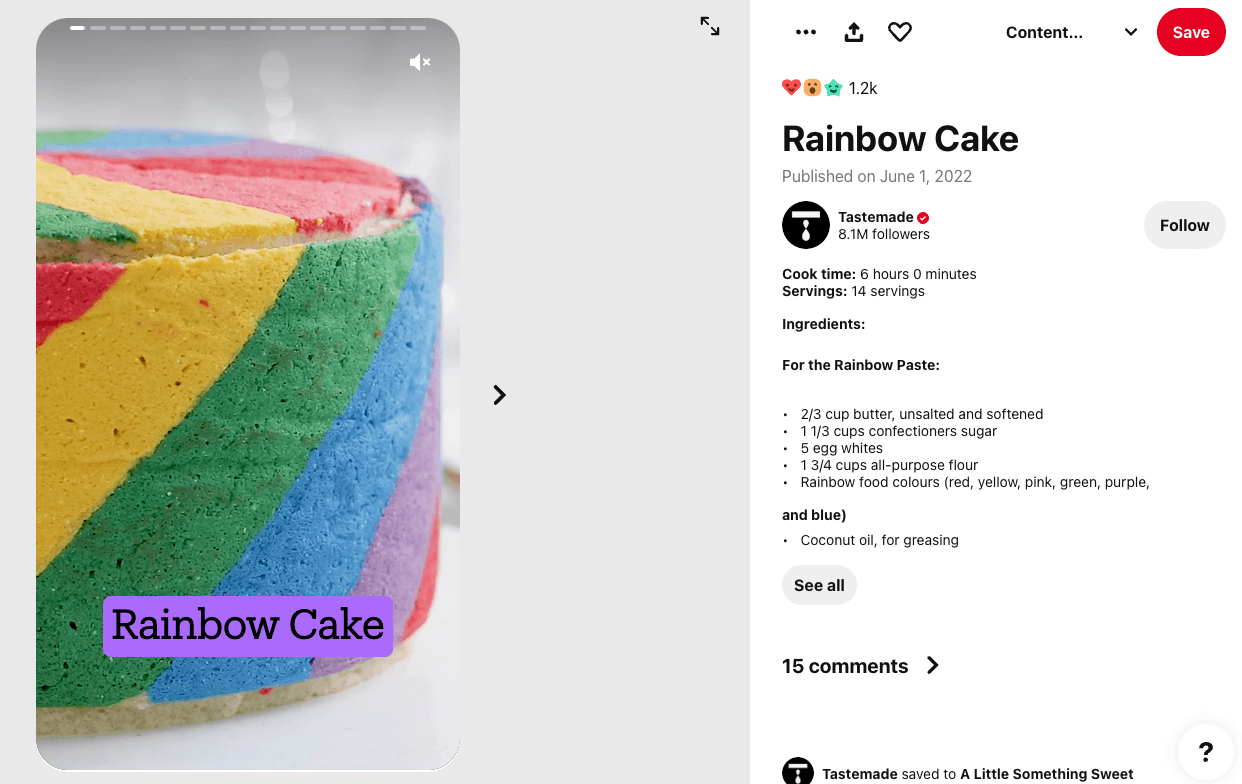Click the Tastemade verified badge checkmark
1242x784 pixels.
[x=922, y=217]
